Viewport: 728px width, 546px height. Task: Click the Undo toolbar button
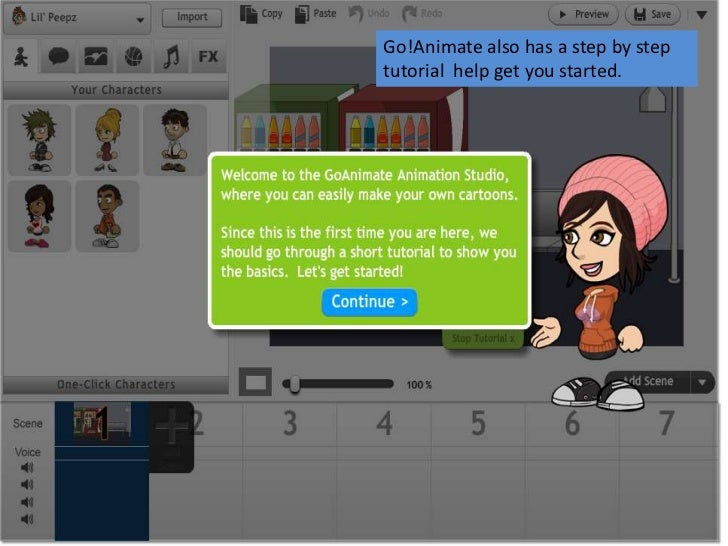pyautogui.click(x=369, y=14)
